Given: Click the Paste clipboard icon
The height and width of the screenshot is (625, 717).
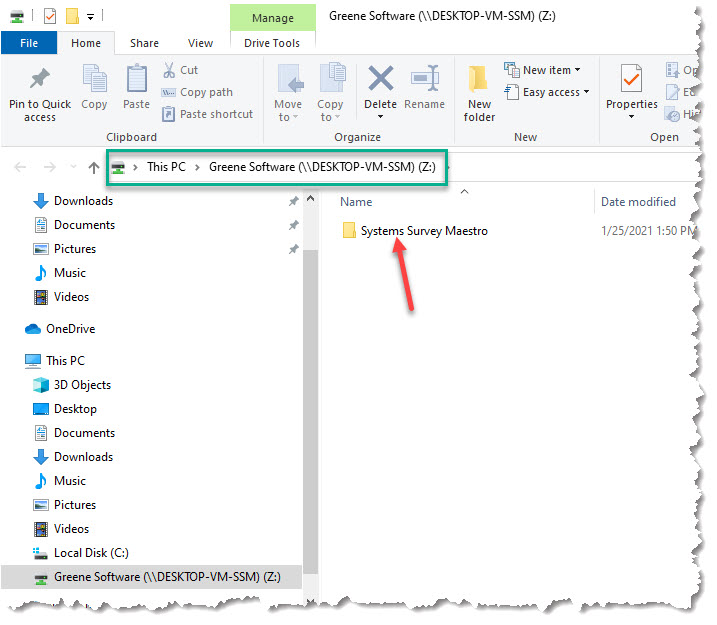Looking at the screenshot, I should [137, 80].
